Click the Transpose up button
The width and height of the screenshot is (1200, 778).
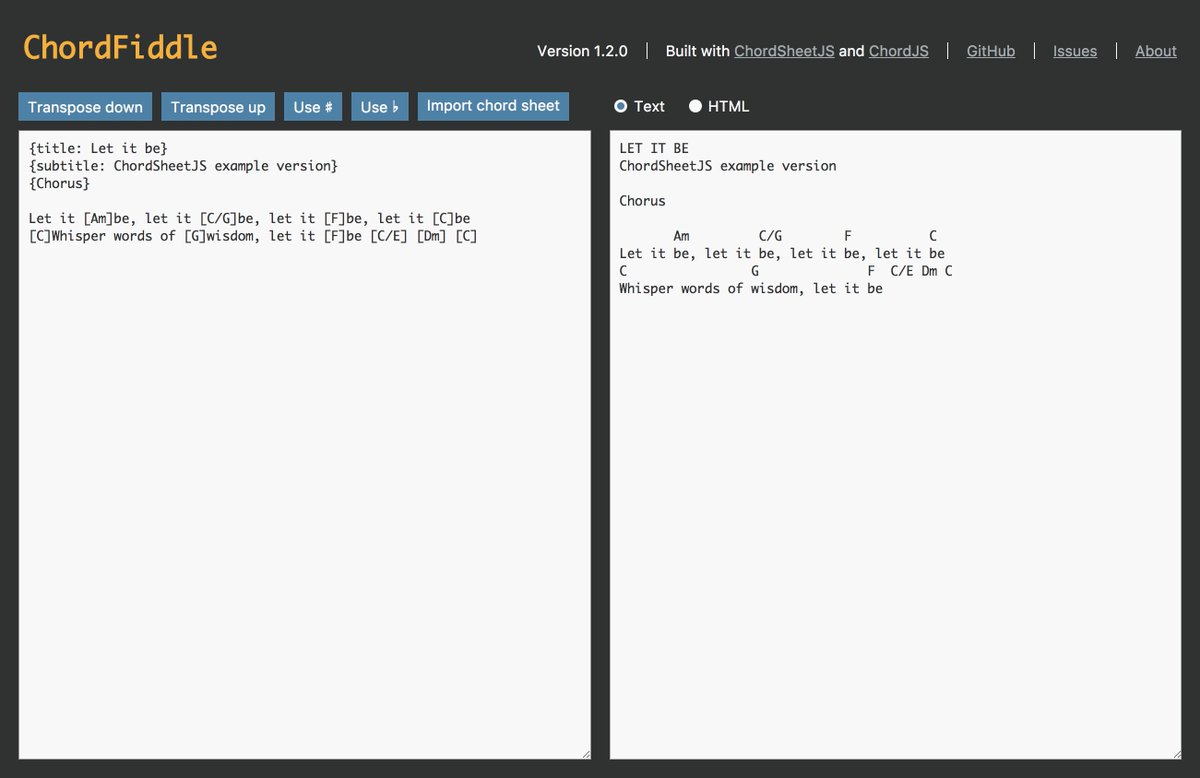(x=218, y=107)
